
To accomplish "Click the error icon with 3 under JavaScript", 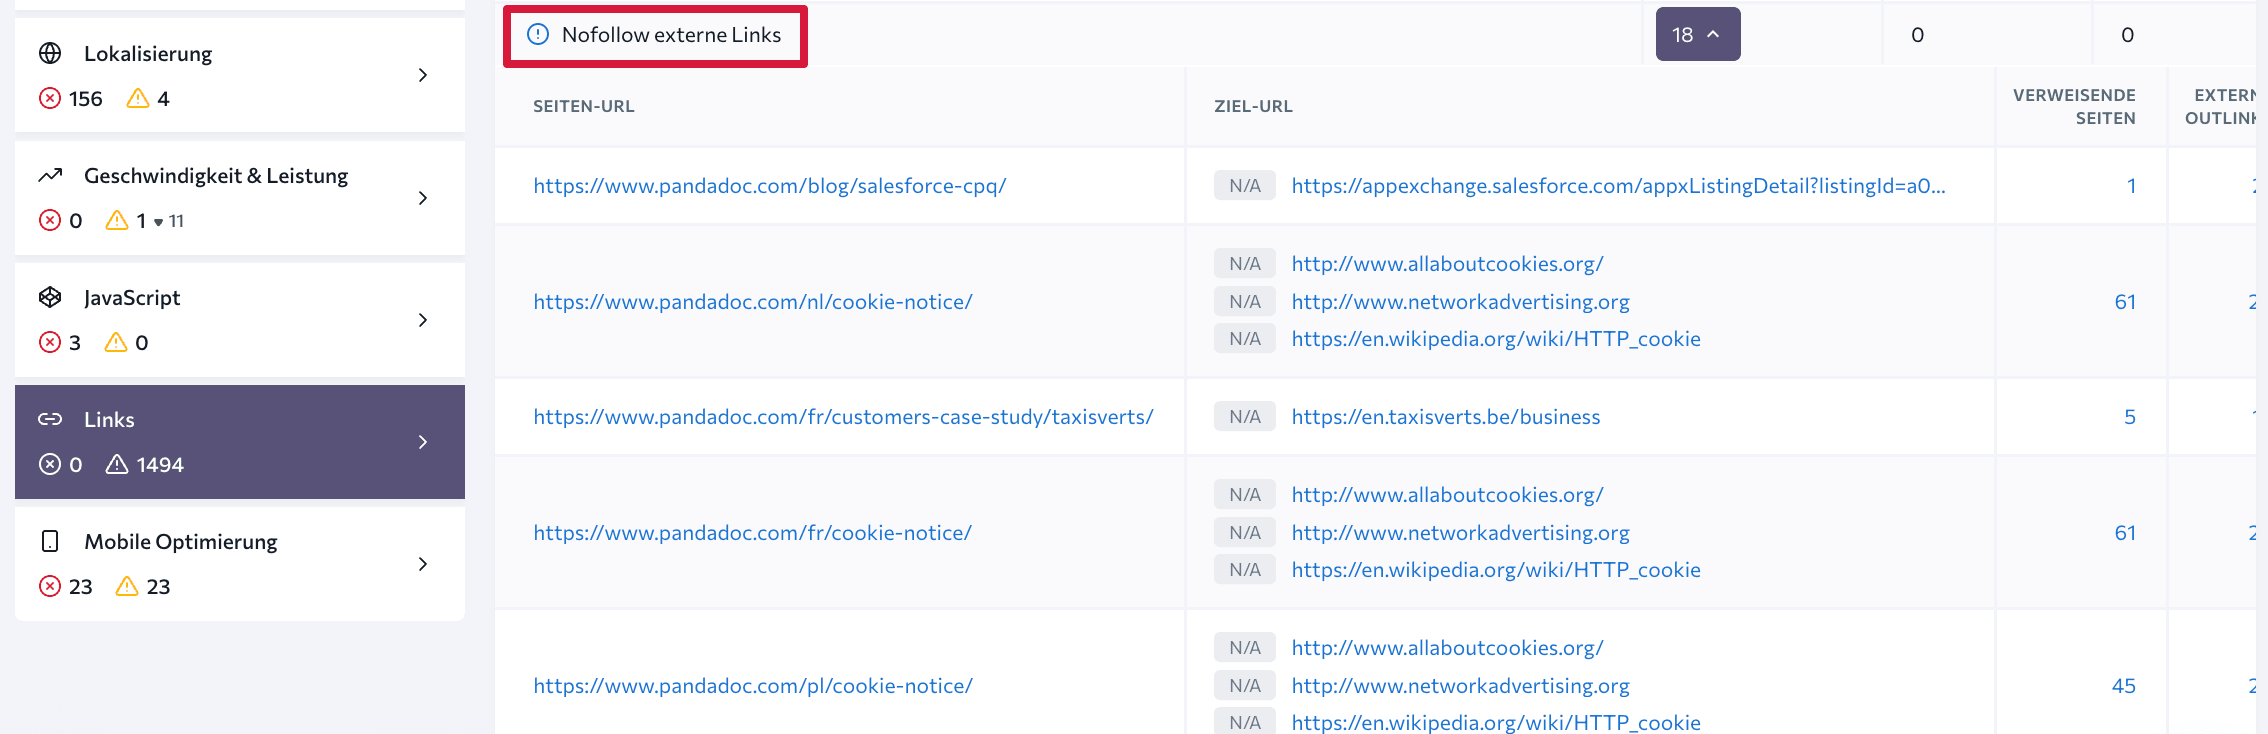I will coord(50,342).
